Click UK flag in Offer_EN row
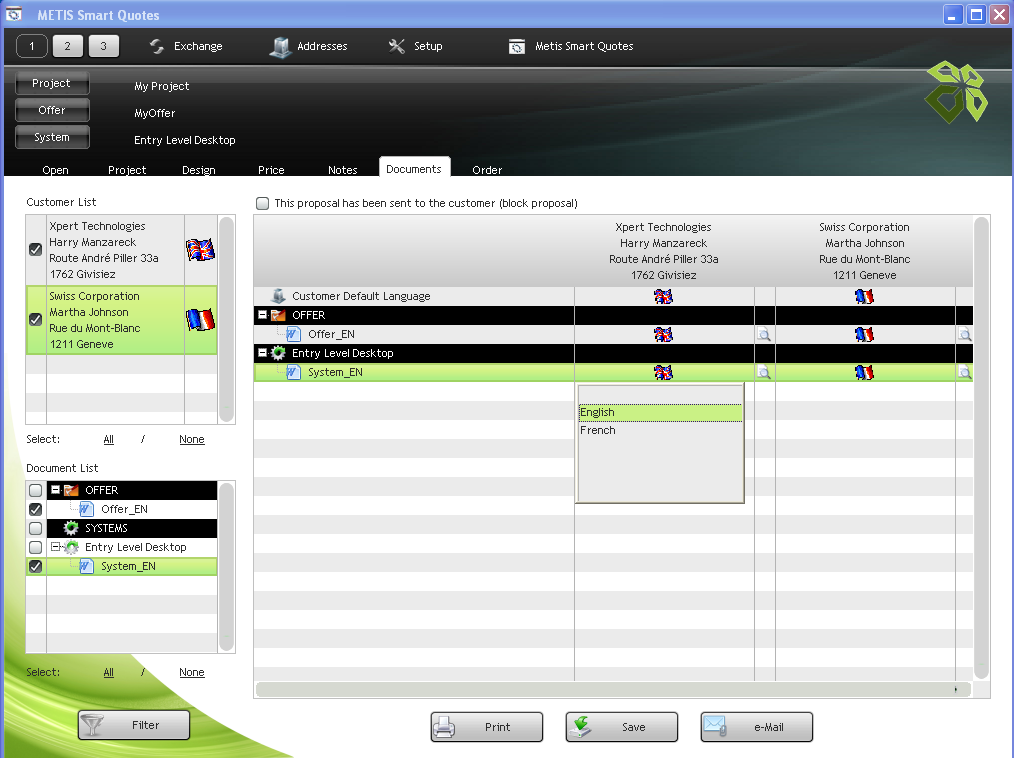 pyautogui.click(x=663, y=334)
